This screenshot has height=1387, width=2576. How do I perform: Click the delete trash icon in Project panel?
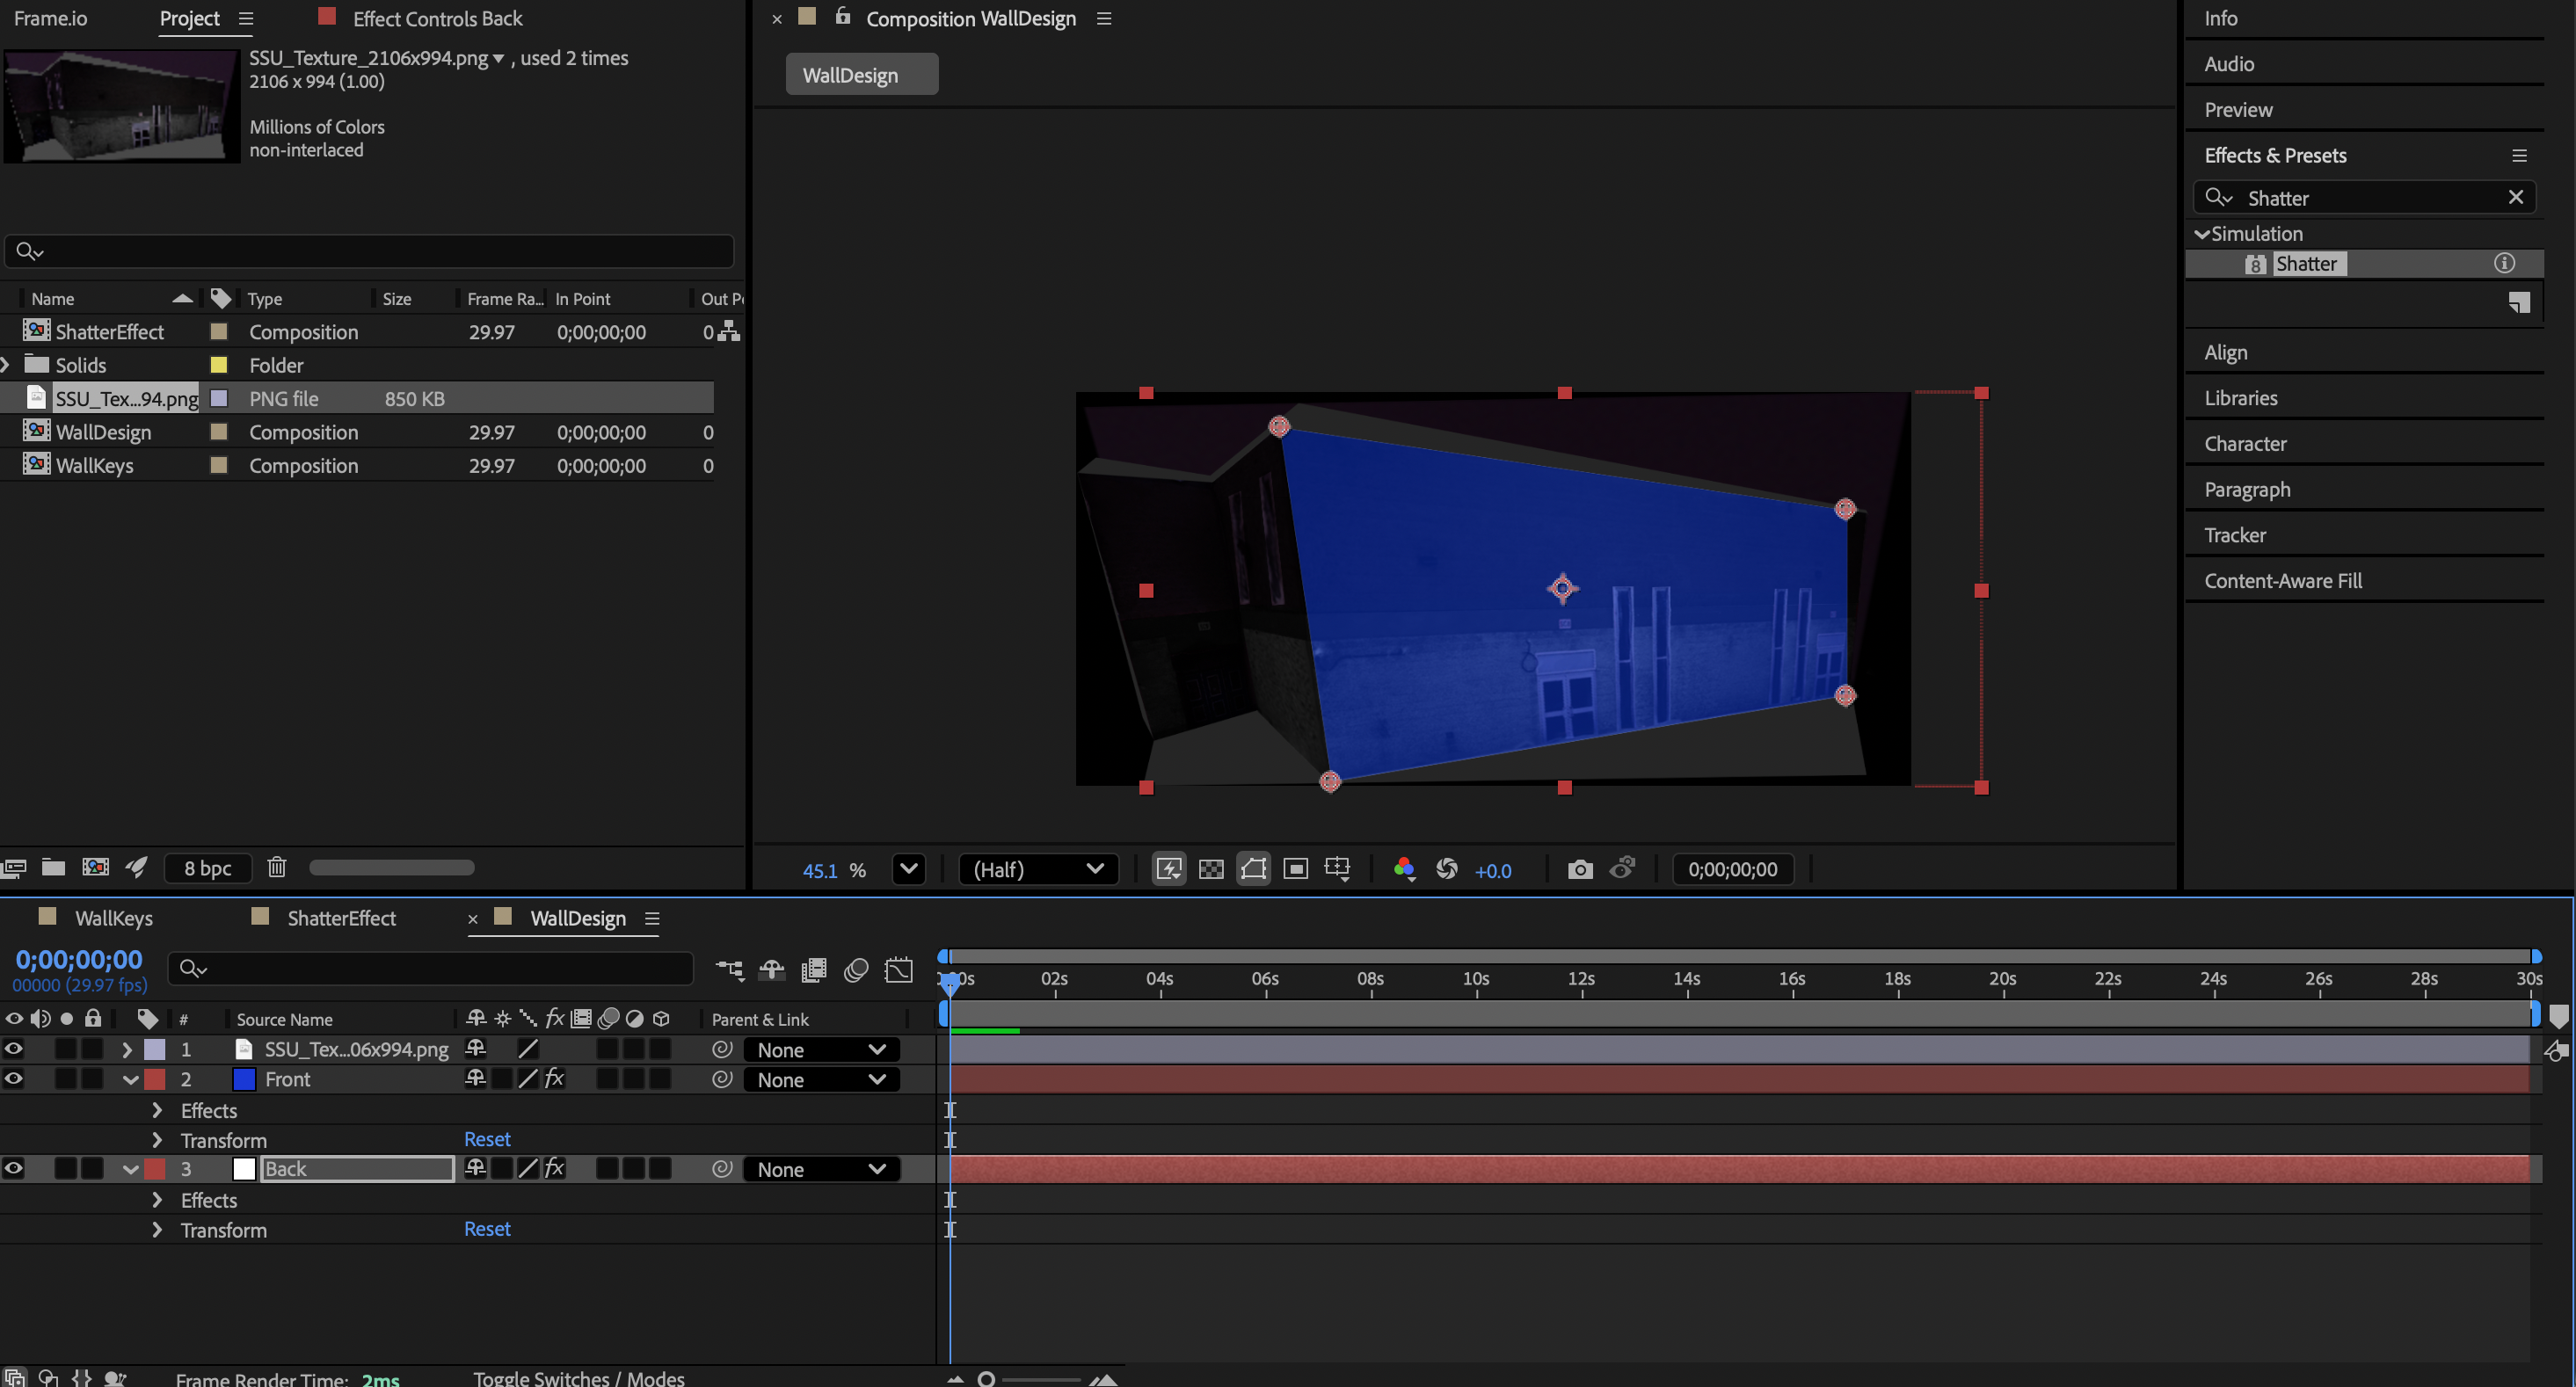277,867
